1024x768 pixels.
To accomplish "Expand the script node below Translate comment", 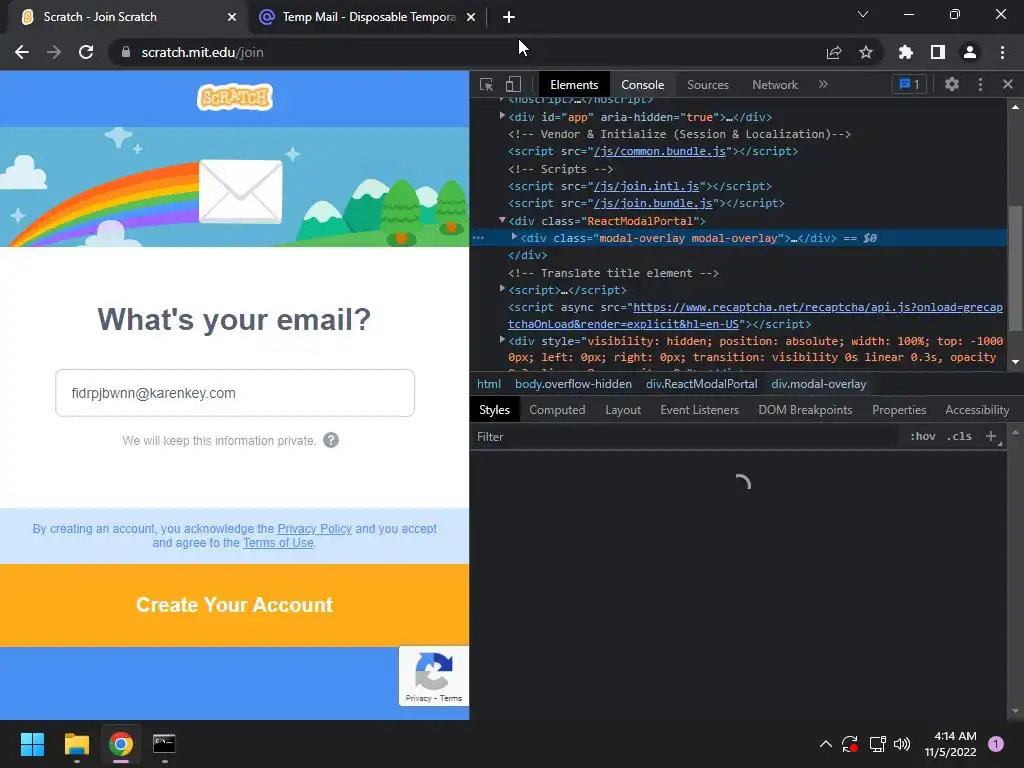I will [x=502, y=289].
